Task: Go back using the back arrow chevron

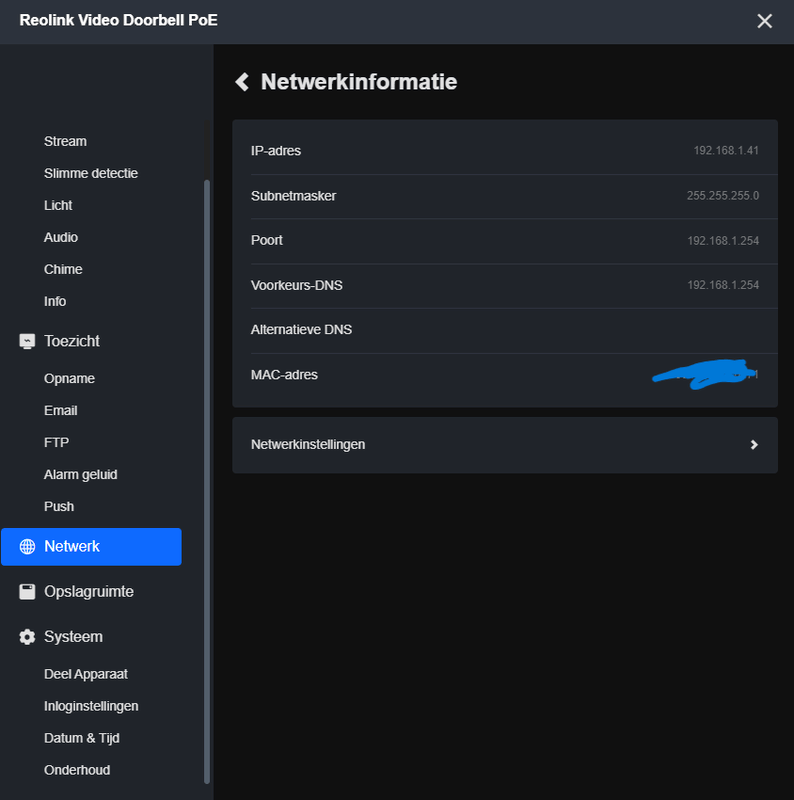Action: click(x=241, y=82)
